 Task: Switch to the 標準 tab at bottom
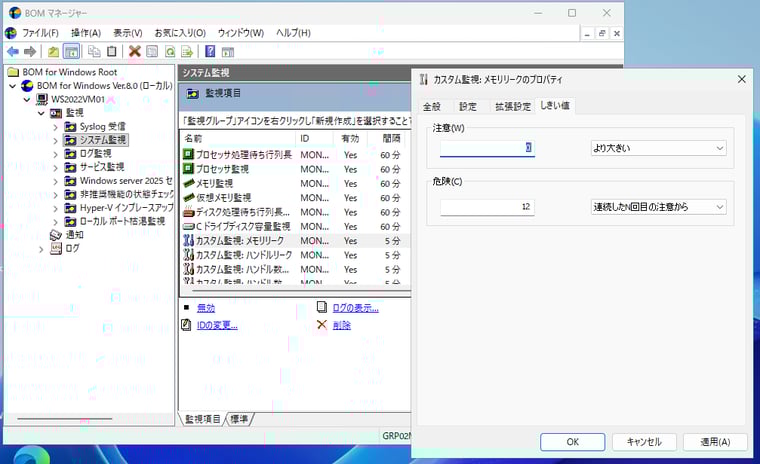(240, 419)
